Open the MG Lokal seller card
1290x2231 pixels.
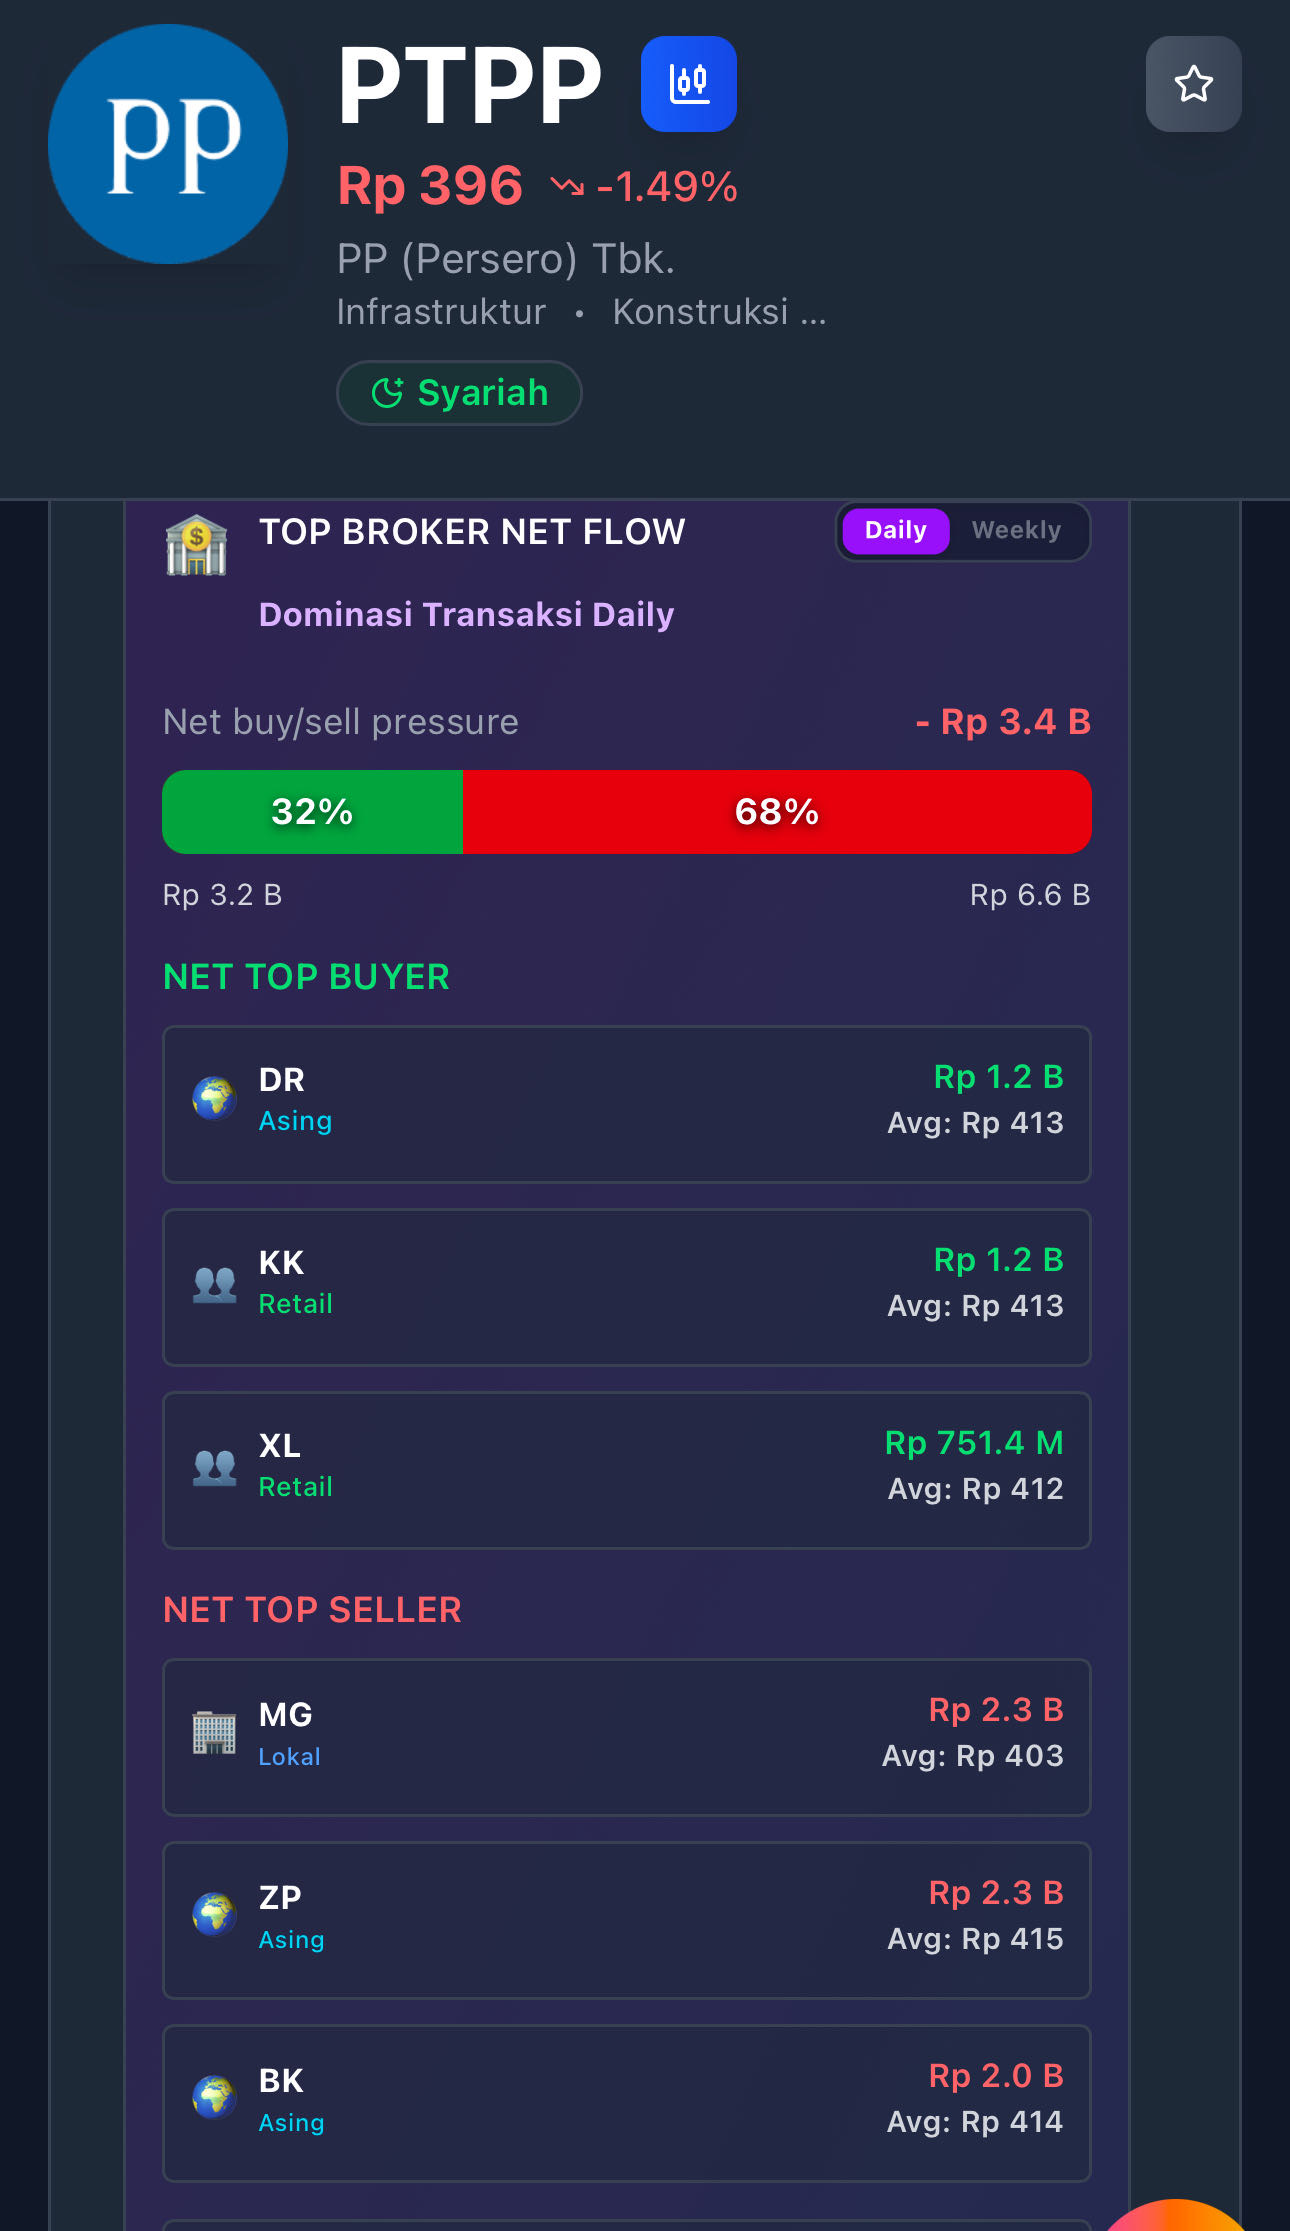point(626,1737)
